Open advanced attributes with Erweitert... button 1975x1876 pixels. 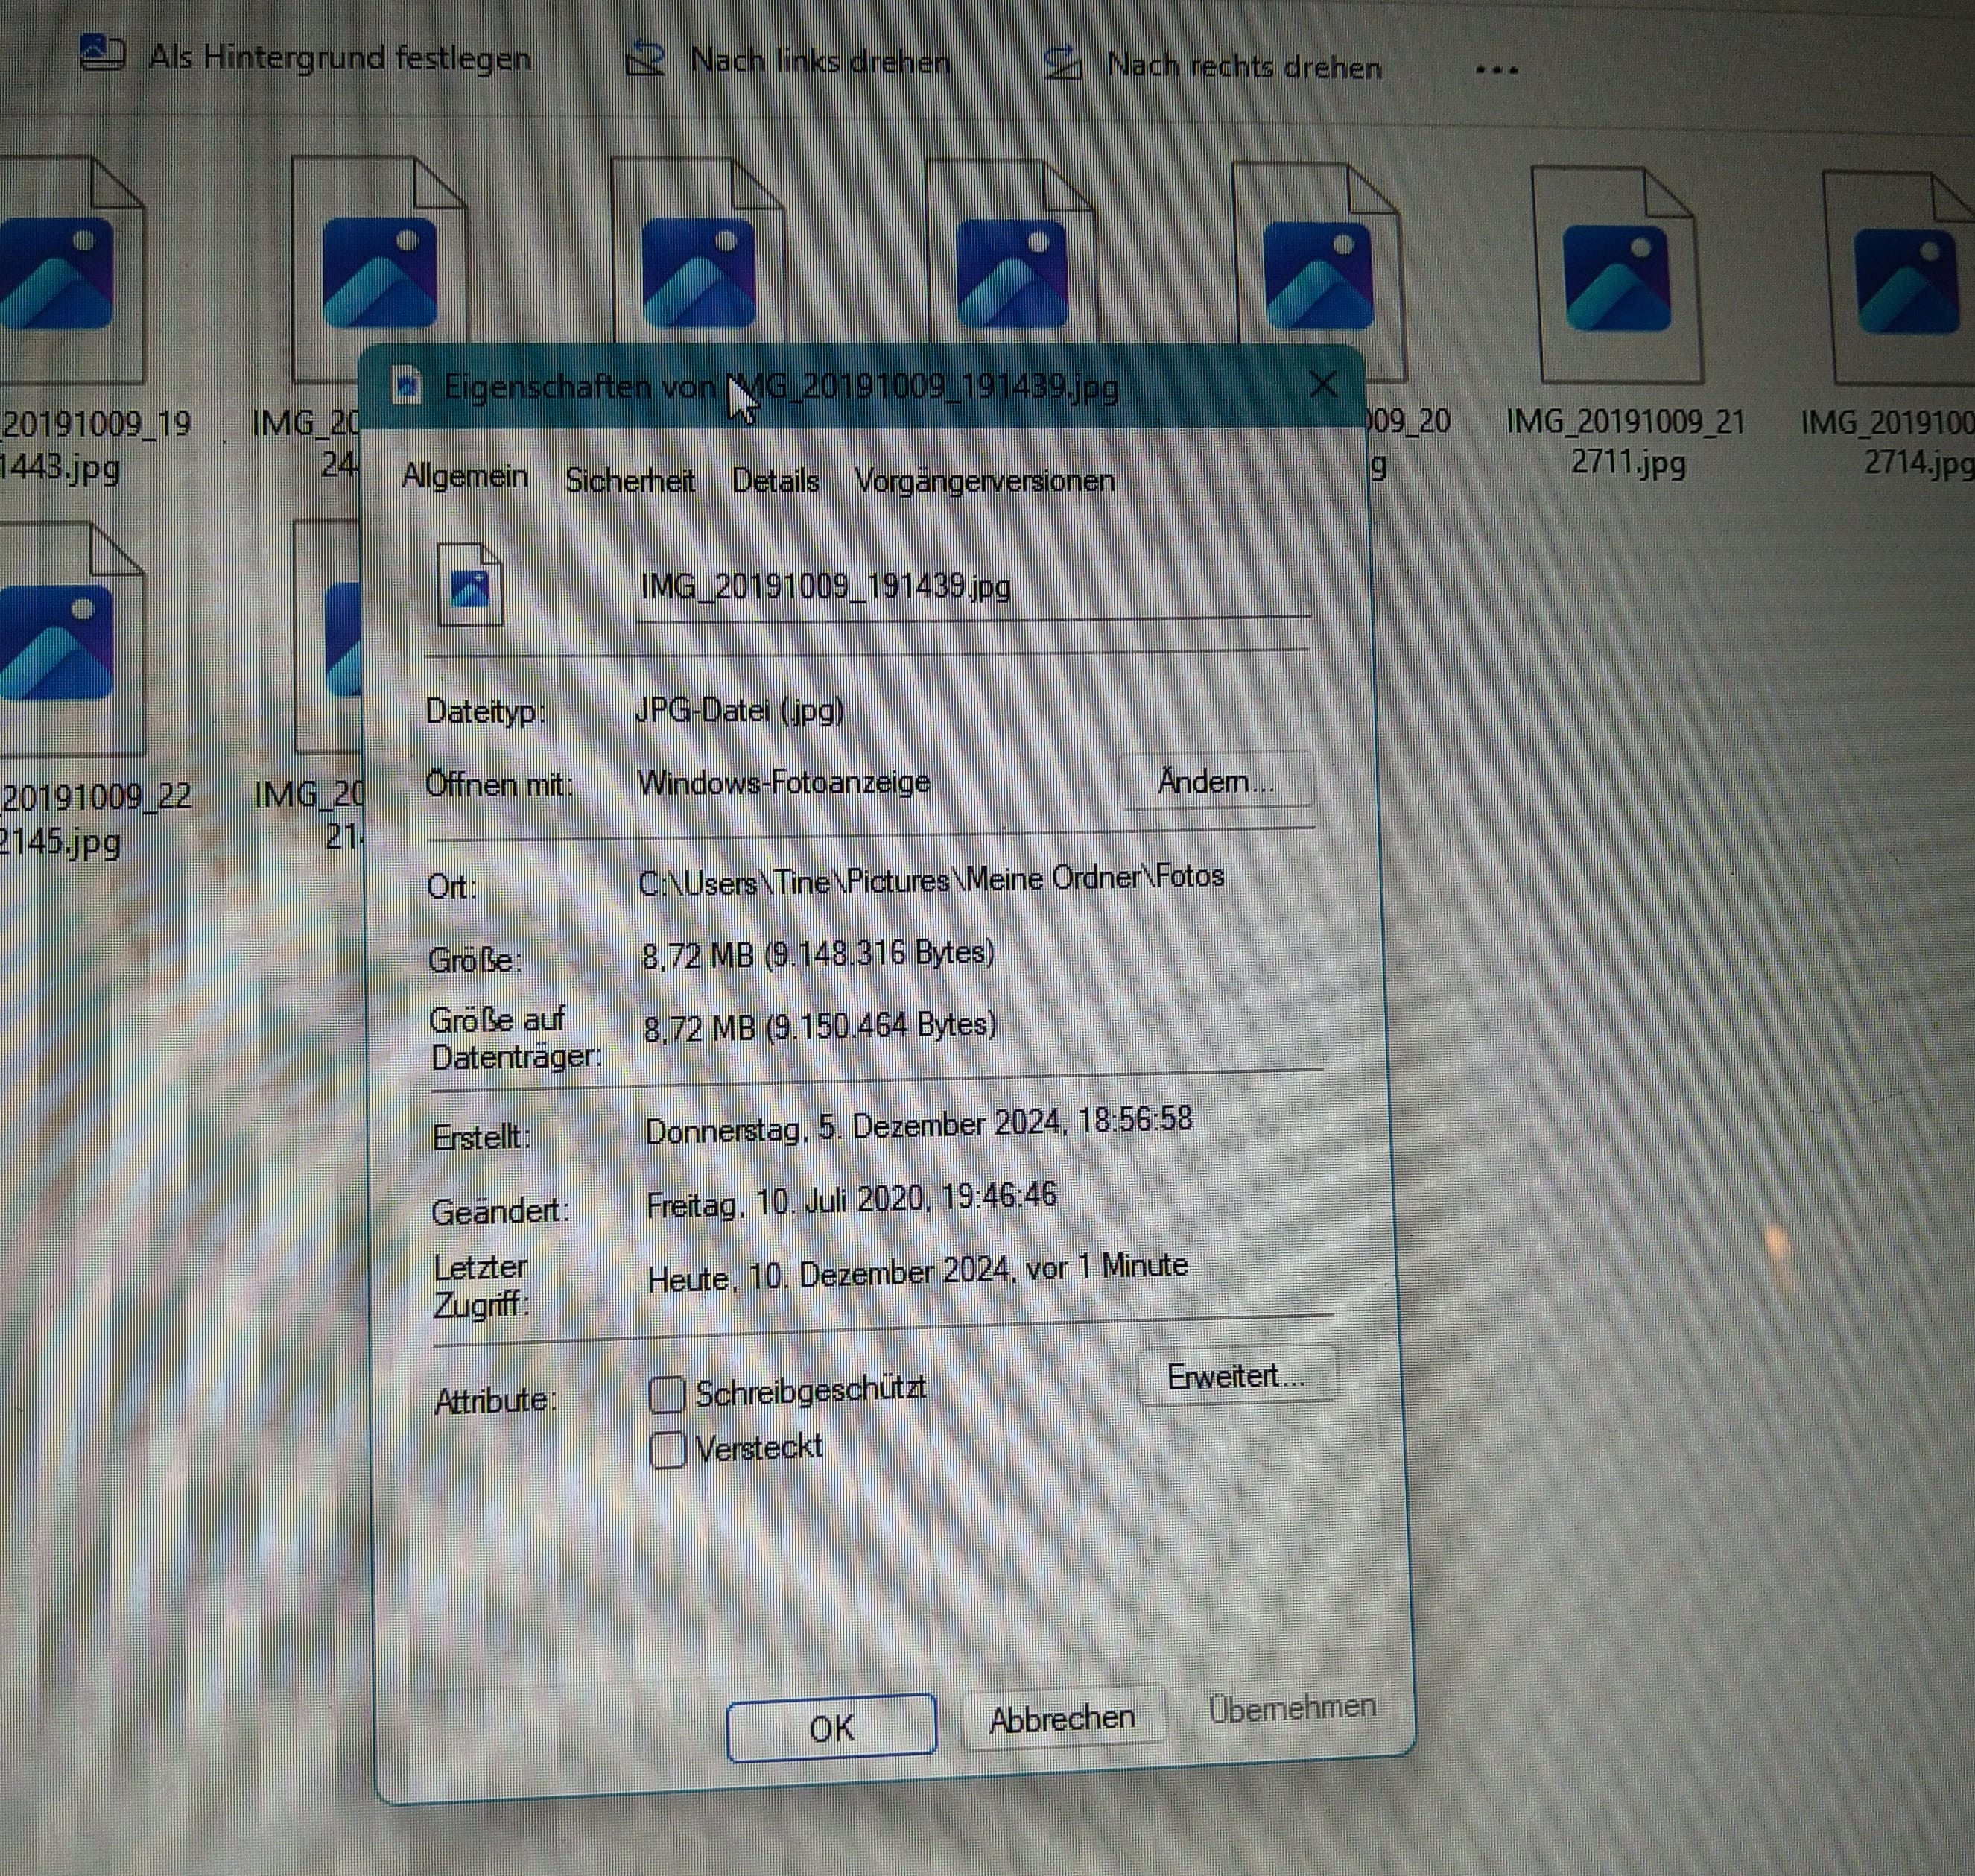click(1236, 1377)
